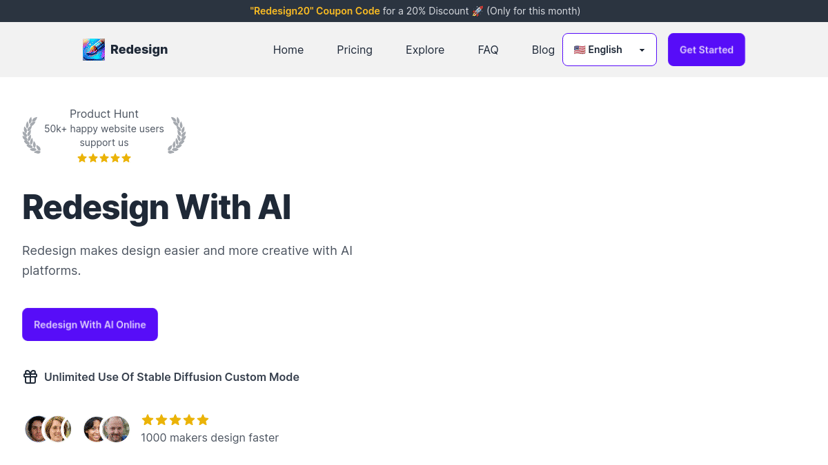The width and height of the screenshot is (828, 465).
Task: Click the second maker avatar thumbnail
Action: (58, 429)
